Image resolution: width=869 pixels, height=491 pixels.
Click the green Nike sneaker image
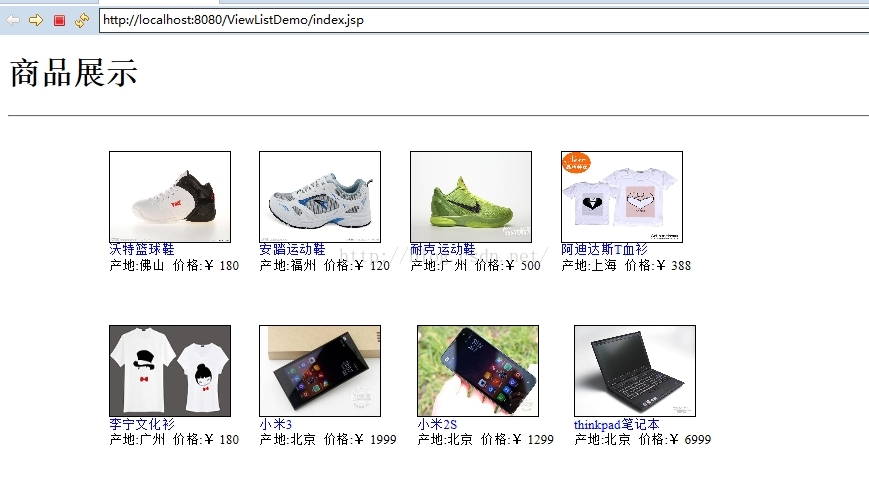[x=471, y=197]
